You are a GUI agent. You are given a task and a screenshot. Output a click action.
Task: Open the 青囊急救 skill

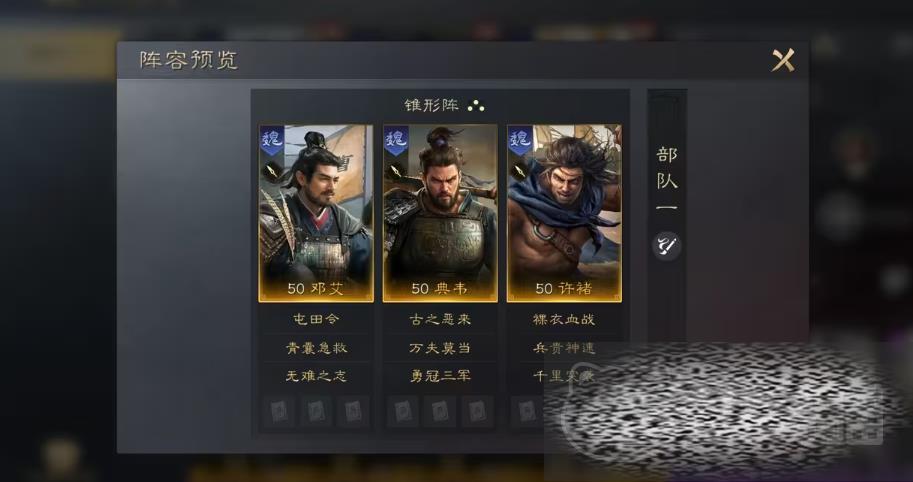316,348
